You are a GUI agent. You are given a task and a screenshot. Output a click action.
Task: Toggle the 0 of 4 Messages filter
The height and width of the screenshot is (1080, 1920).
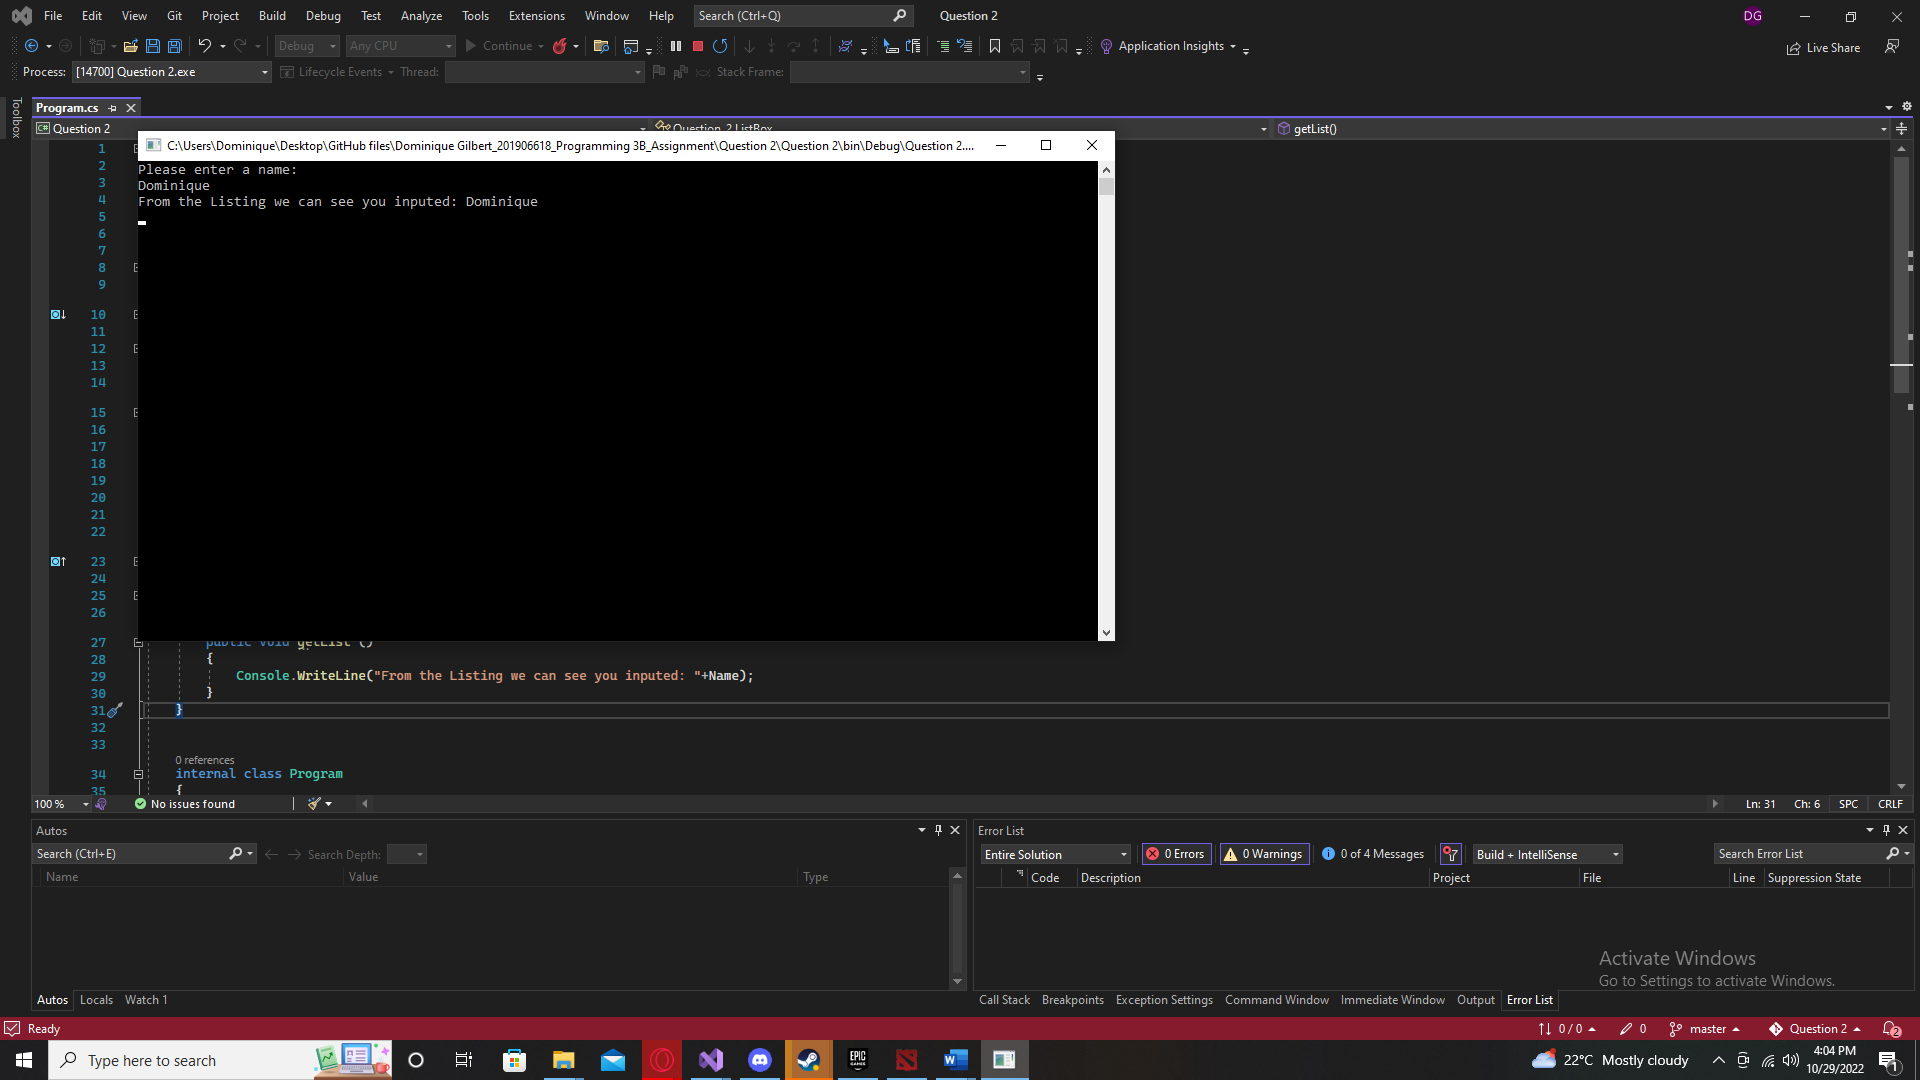[1373, 854]
